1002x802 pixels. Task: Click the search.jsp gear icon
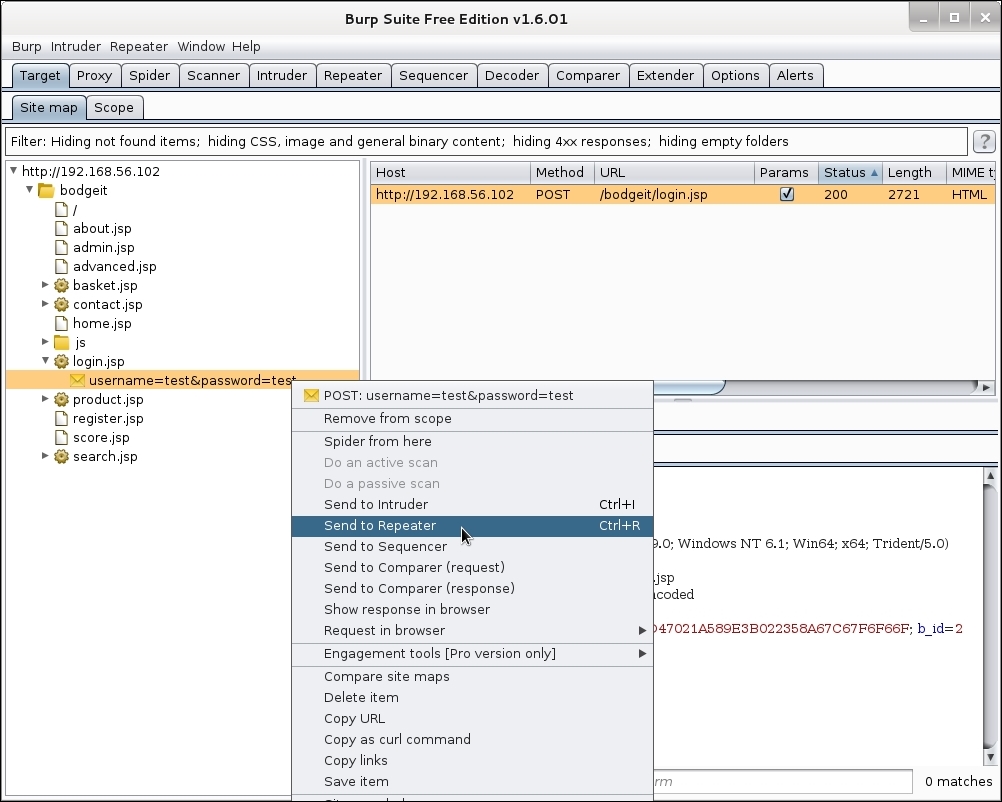pos(61,456)
